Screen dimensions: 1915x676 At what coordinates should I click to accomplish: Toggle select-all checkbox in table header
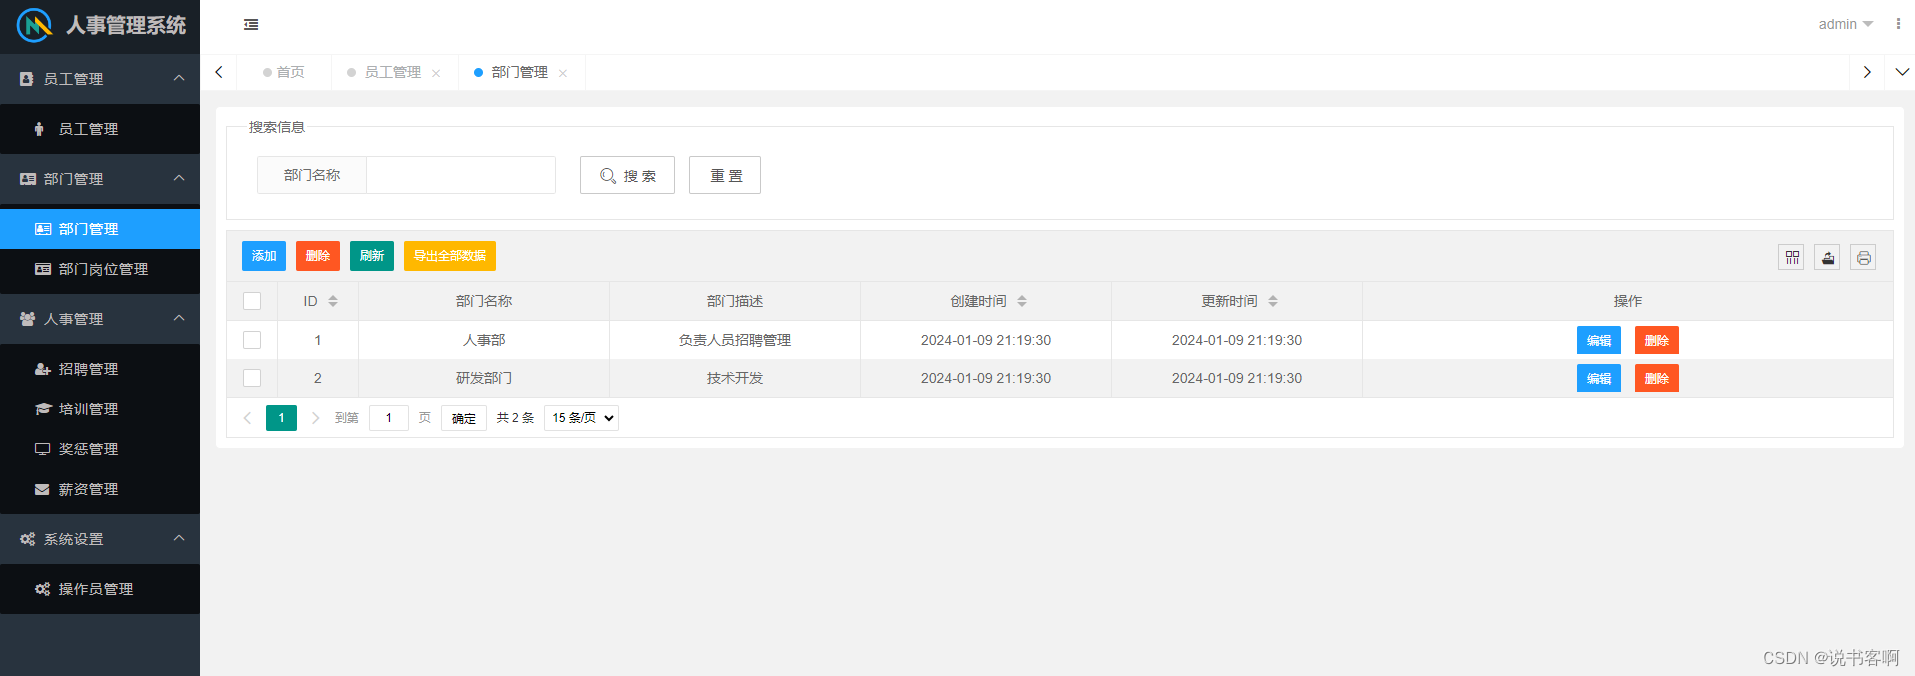(x=252, y=301)
